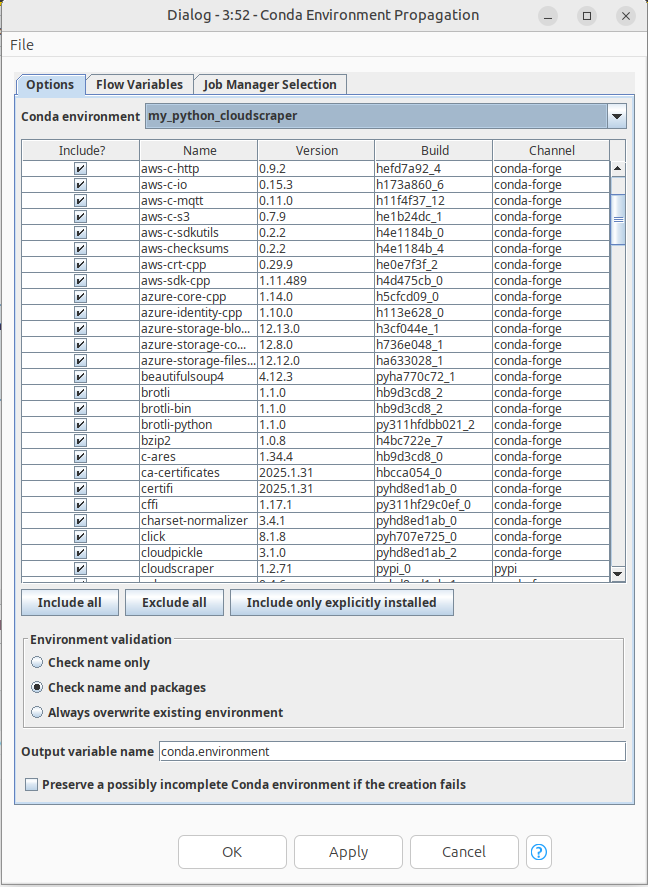Uncheck the aws-c-http include checkbox

[x=81, y=169]
